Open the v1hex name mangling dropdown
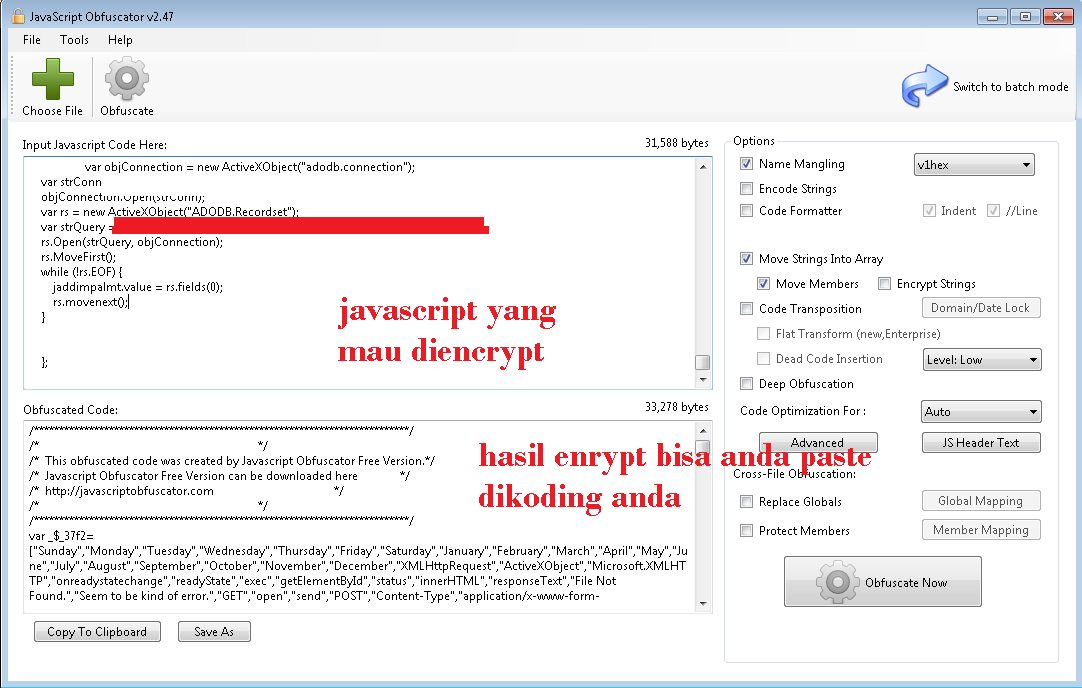Viewport: 1082px width, 688px height. pyautogui.click(x=974, y=164)
